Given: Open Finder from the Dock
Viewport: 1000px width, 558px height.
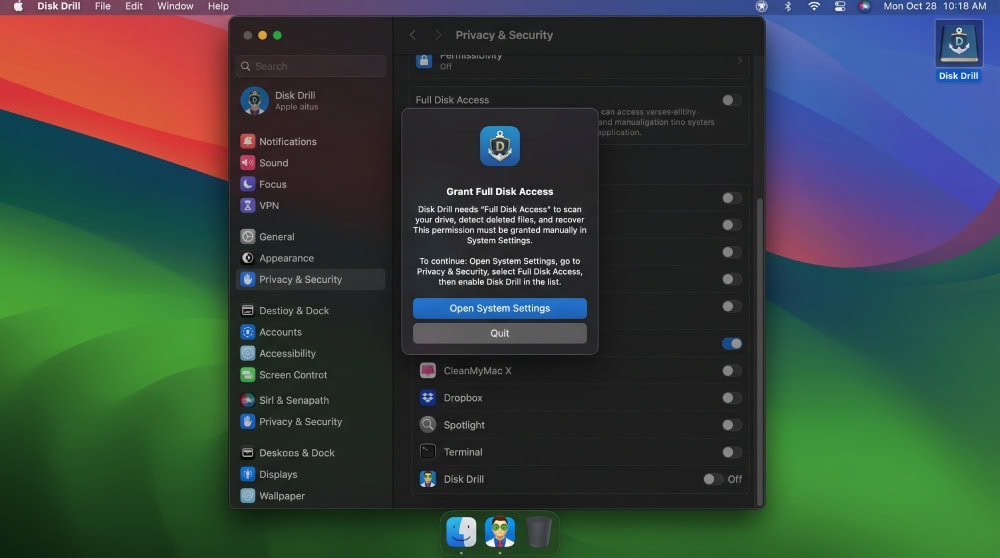Looking at the screenshot, I should coord(460,532).
